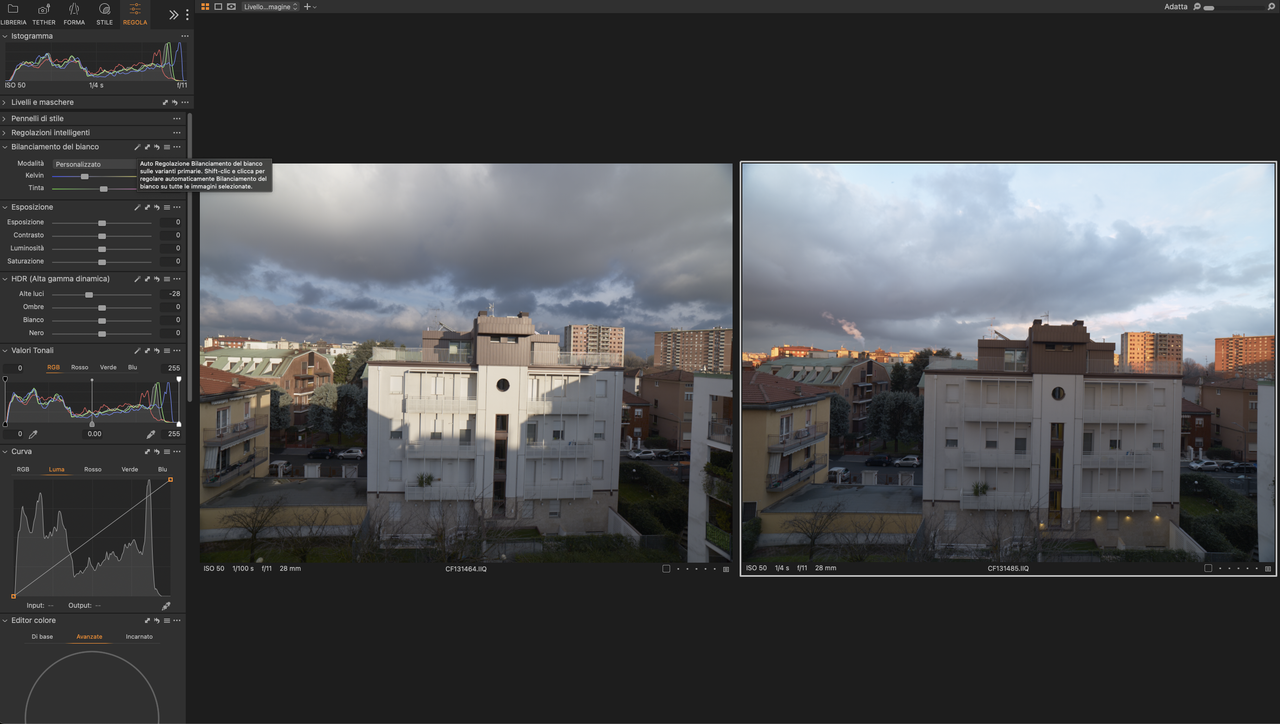Switch Editor colore to Incarnato tab
The image size is (1280, 724).
click(x=139, y=637)
